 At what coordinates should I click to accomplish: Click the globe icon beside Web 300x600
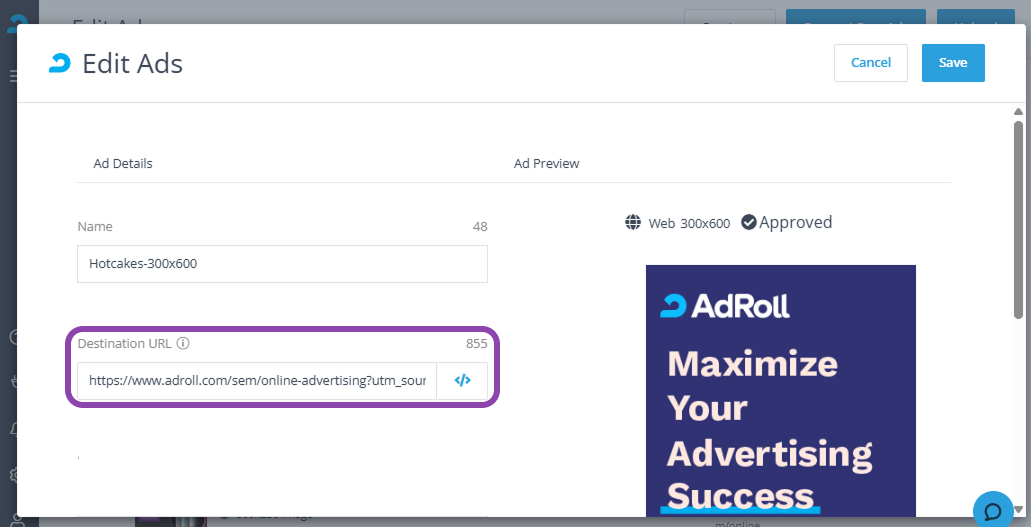pos(633,223)
